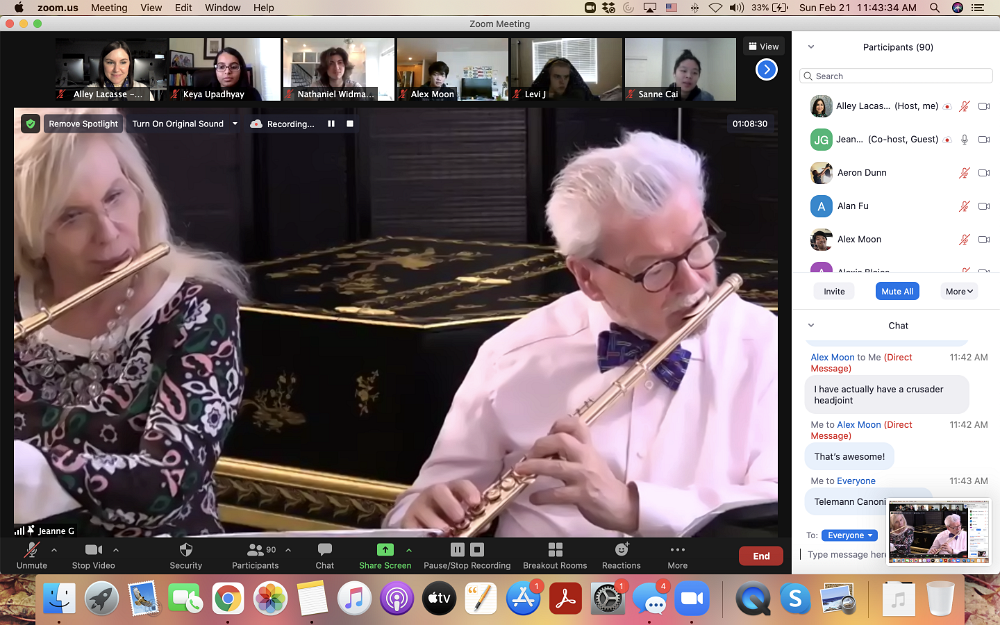Open the Security shield in meeting toolbar
The image size is (1000, 625).
pyautogui.click(x=186, y=550)
